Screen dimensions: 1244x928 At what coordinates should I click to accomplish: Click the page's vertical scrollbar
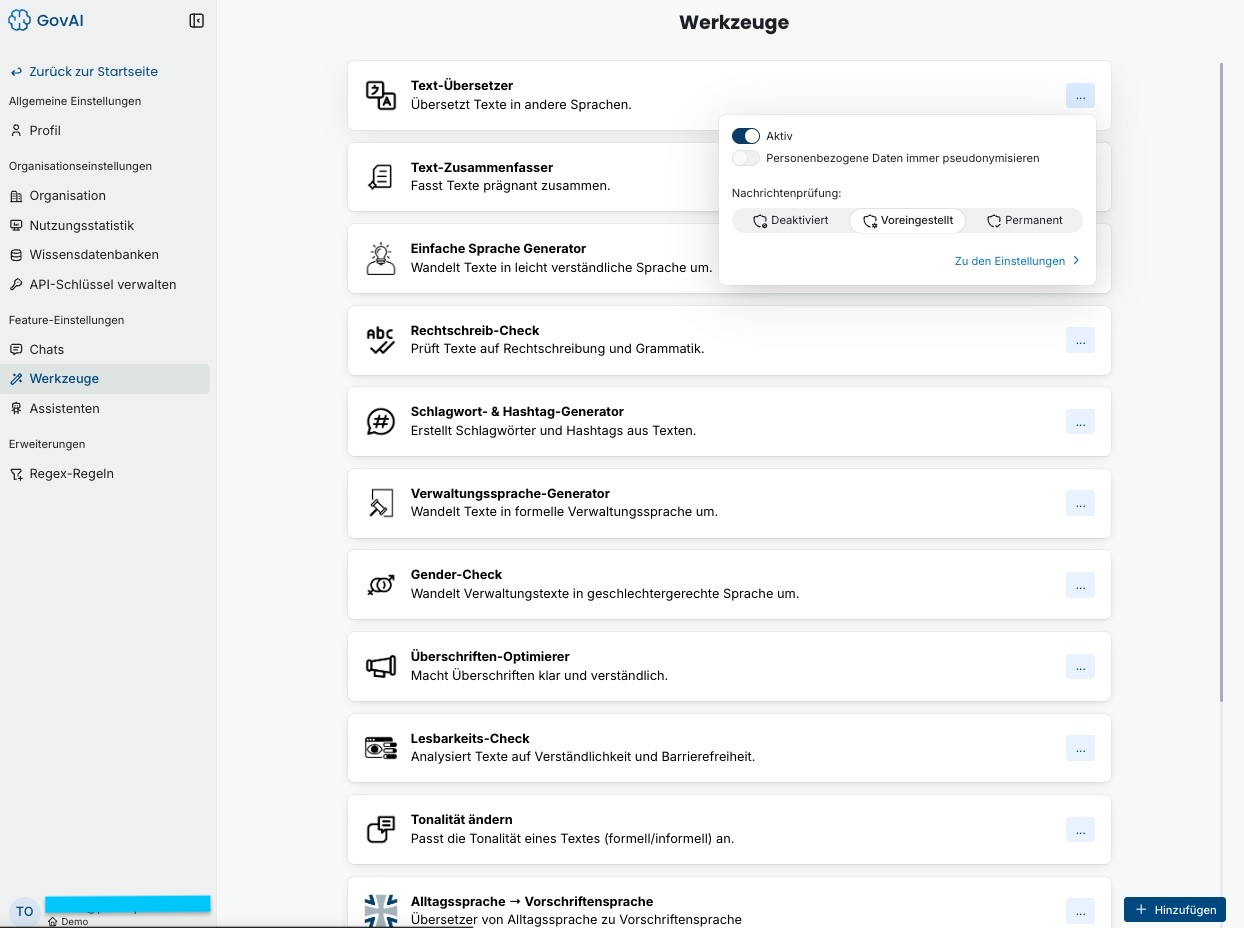coord(1222,380)
